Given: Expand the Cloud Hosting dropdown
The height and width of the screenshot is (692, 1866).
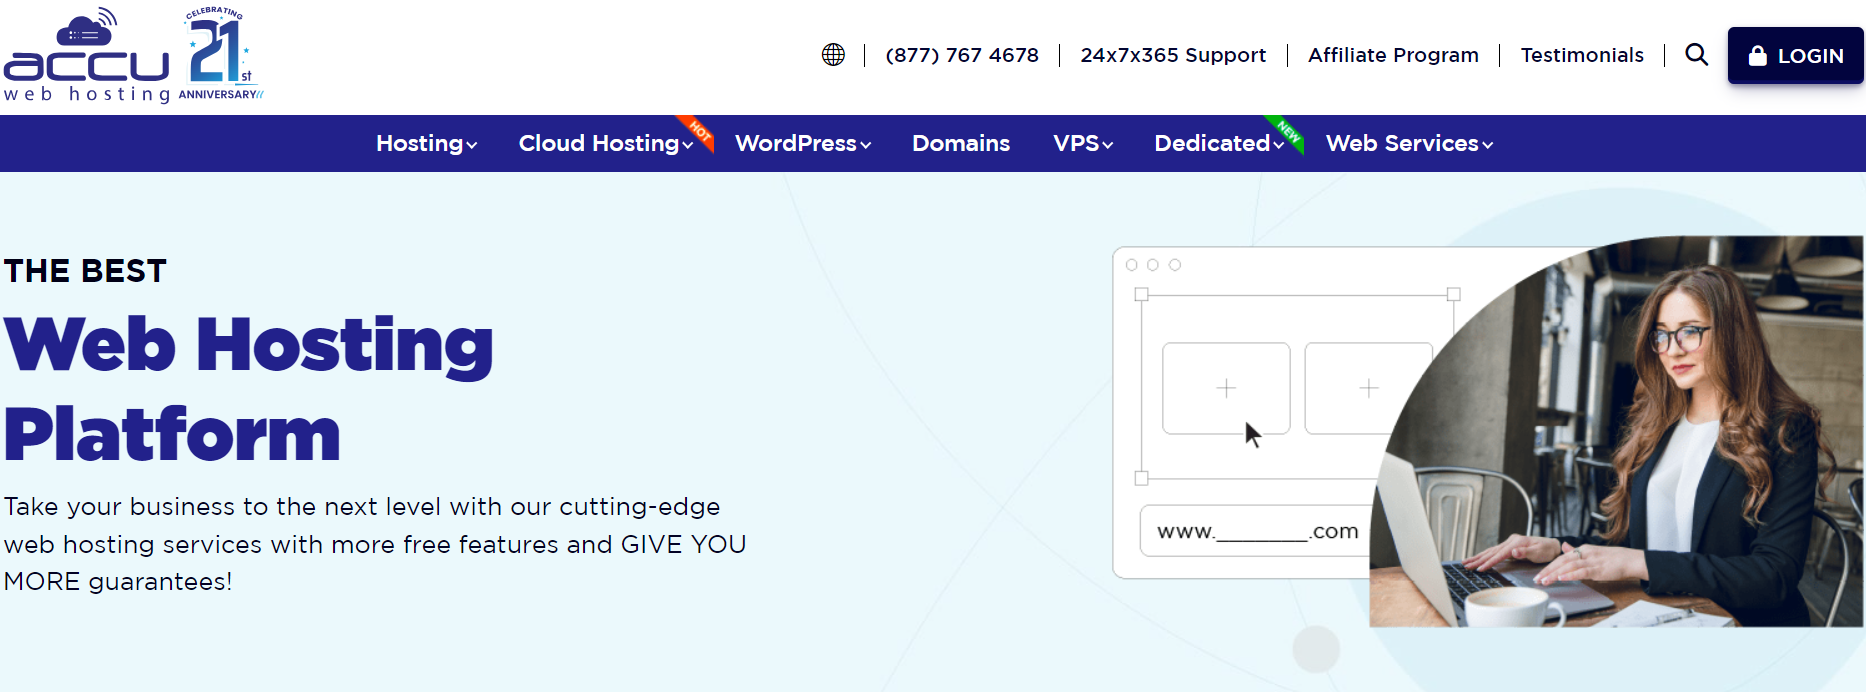Looking at the screenshot, I should [605, 144].
